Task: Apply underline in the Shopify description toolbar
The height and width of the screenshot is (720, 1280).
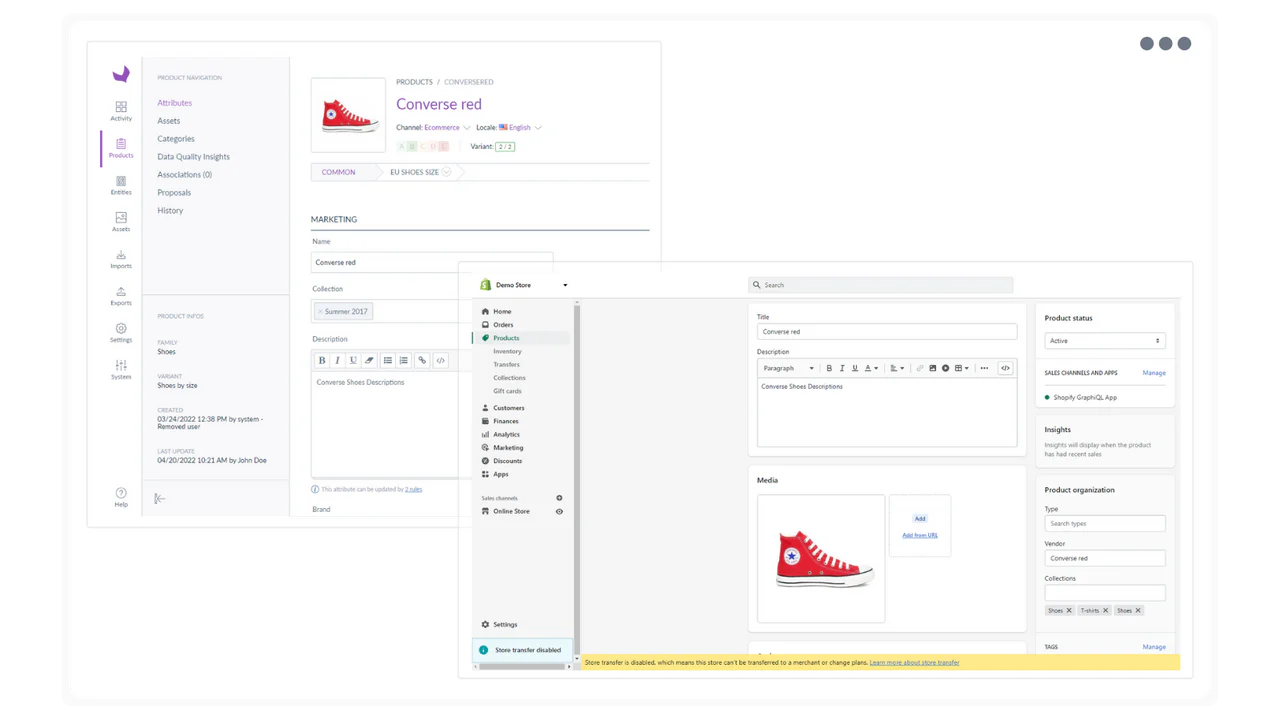Action: click(855, 368)
